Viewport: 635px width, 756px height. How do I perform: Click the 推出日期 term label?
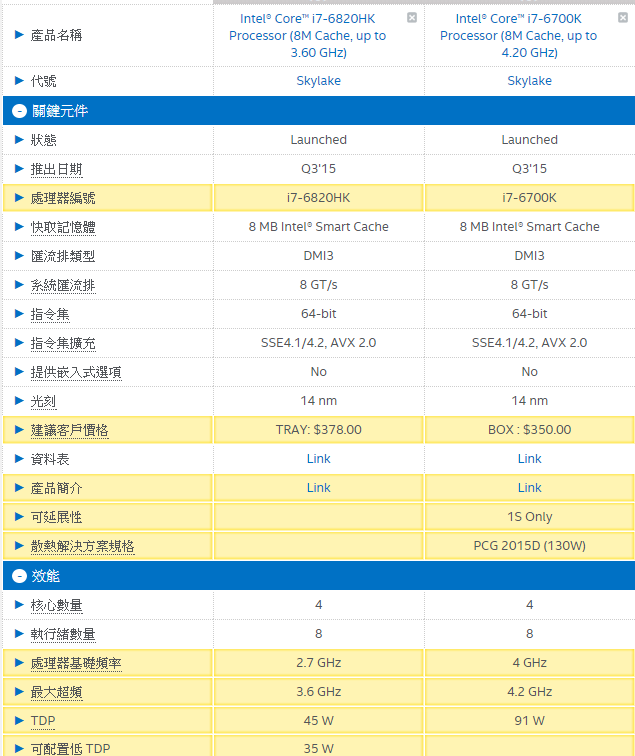tap(56, 169)
